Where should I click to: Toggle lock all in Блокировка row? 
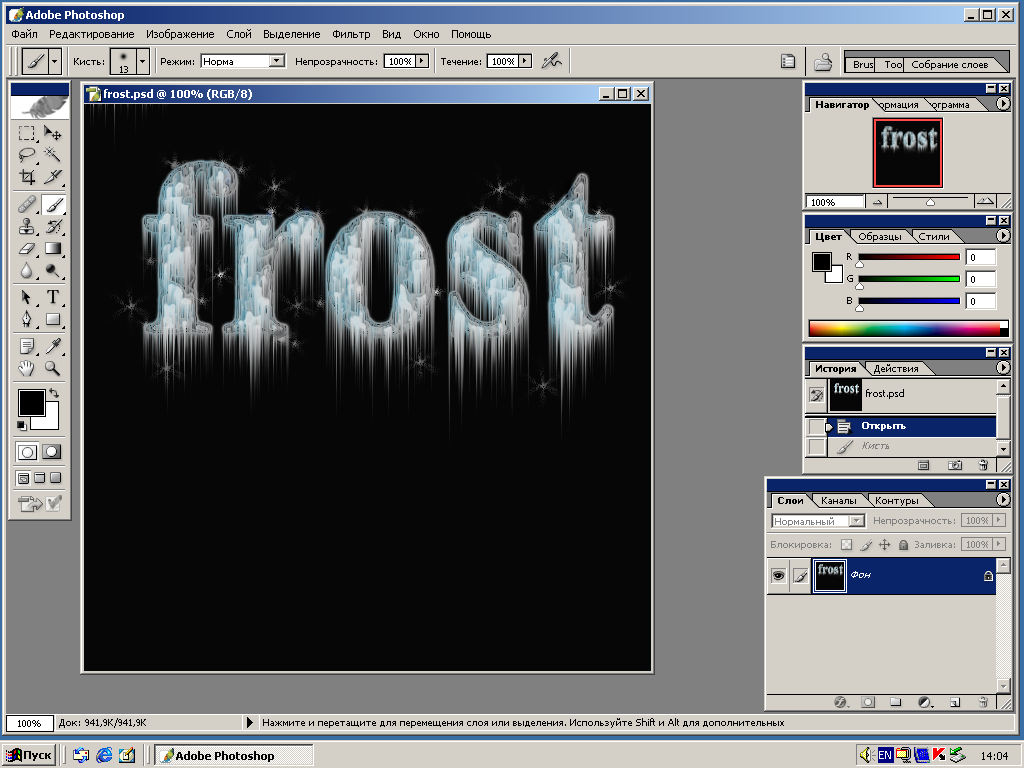[903, 544]
